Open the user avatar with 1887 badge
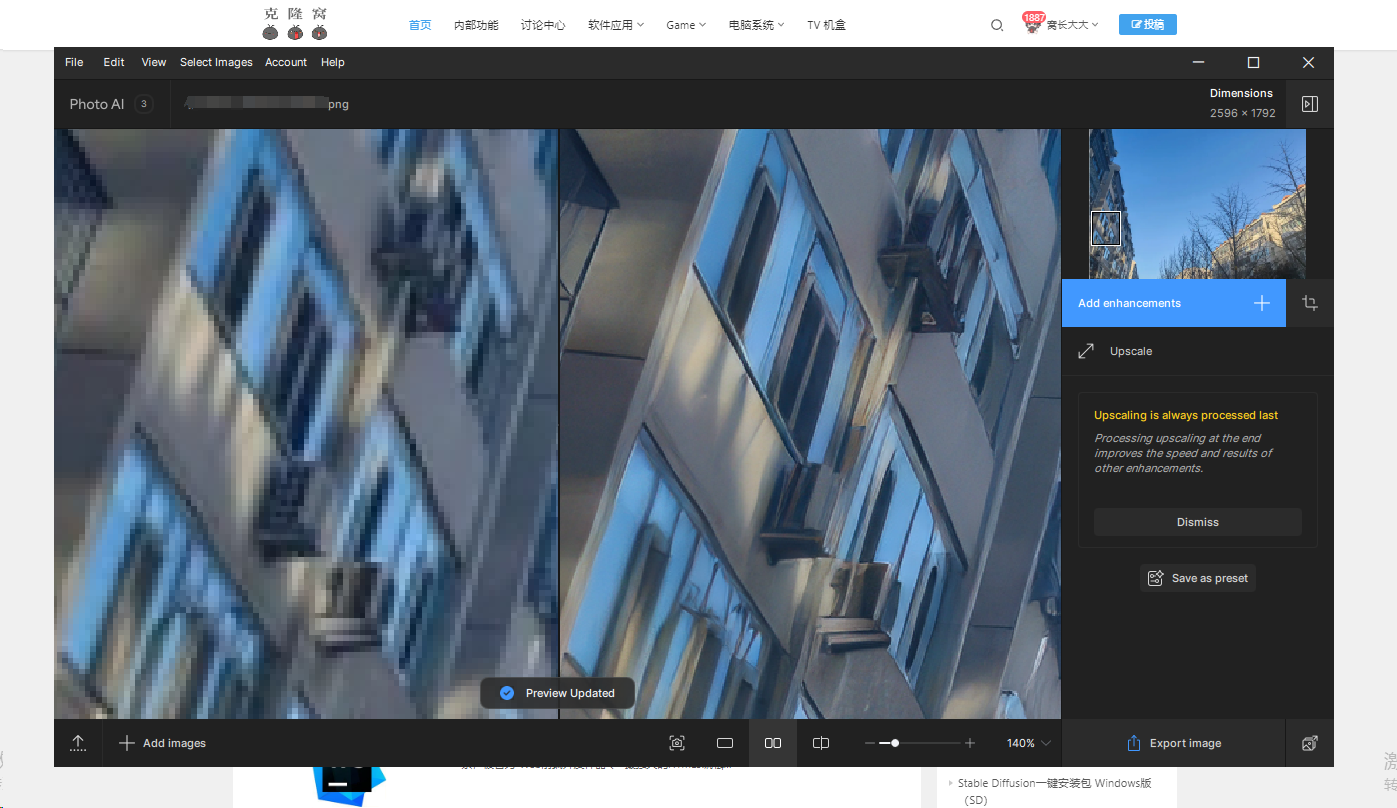This screenshot has width=1397, height=808. coord(1033,25)
